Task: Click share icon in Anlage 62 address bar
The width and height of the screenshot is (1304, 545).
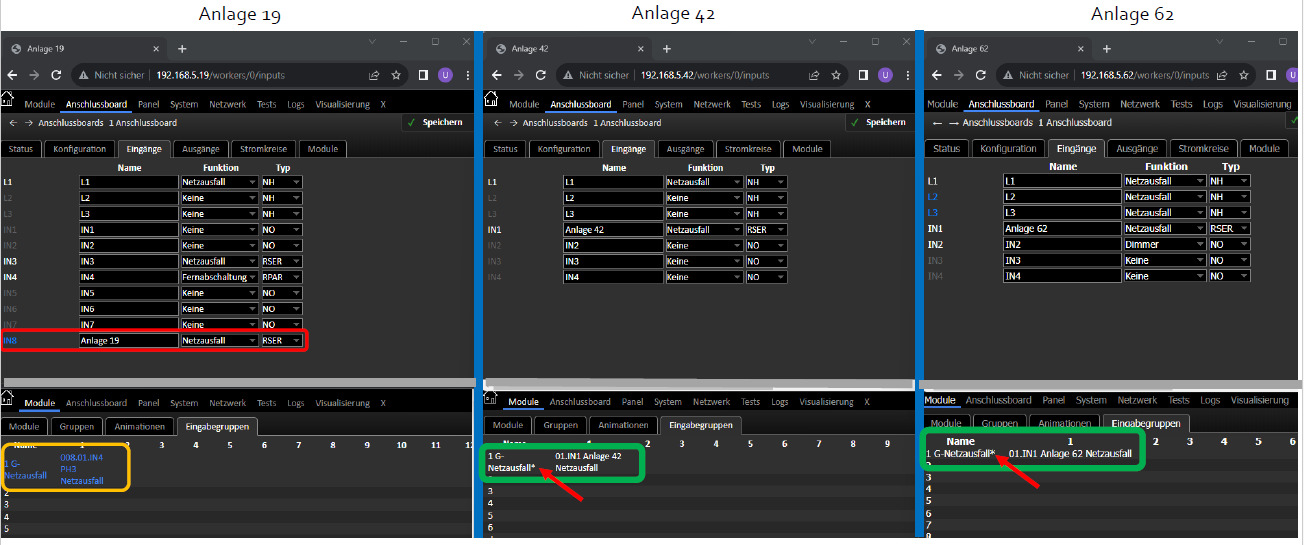Action: pos(1223,75)
